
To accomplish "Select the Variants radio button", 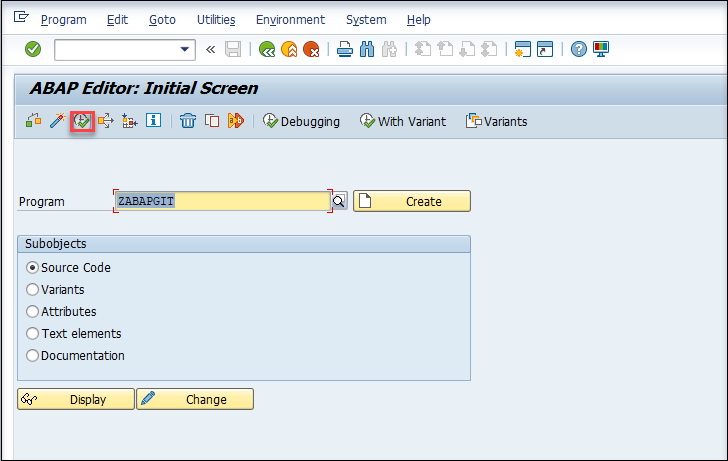I will (32, 290).
